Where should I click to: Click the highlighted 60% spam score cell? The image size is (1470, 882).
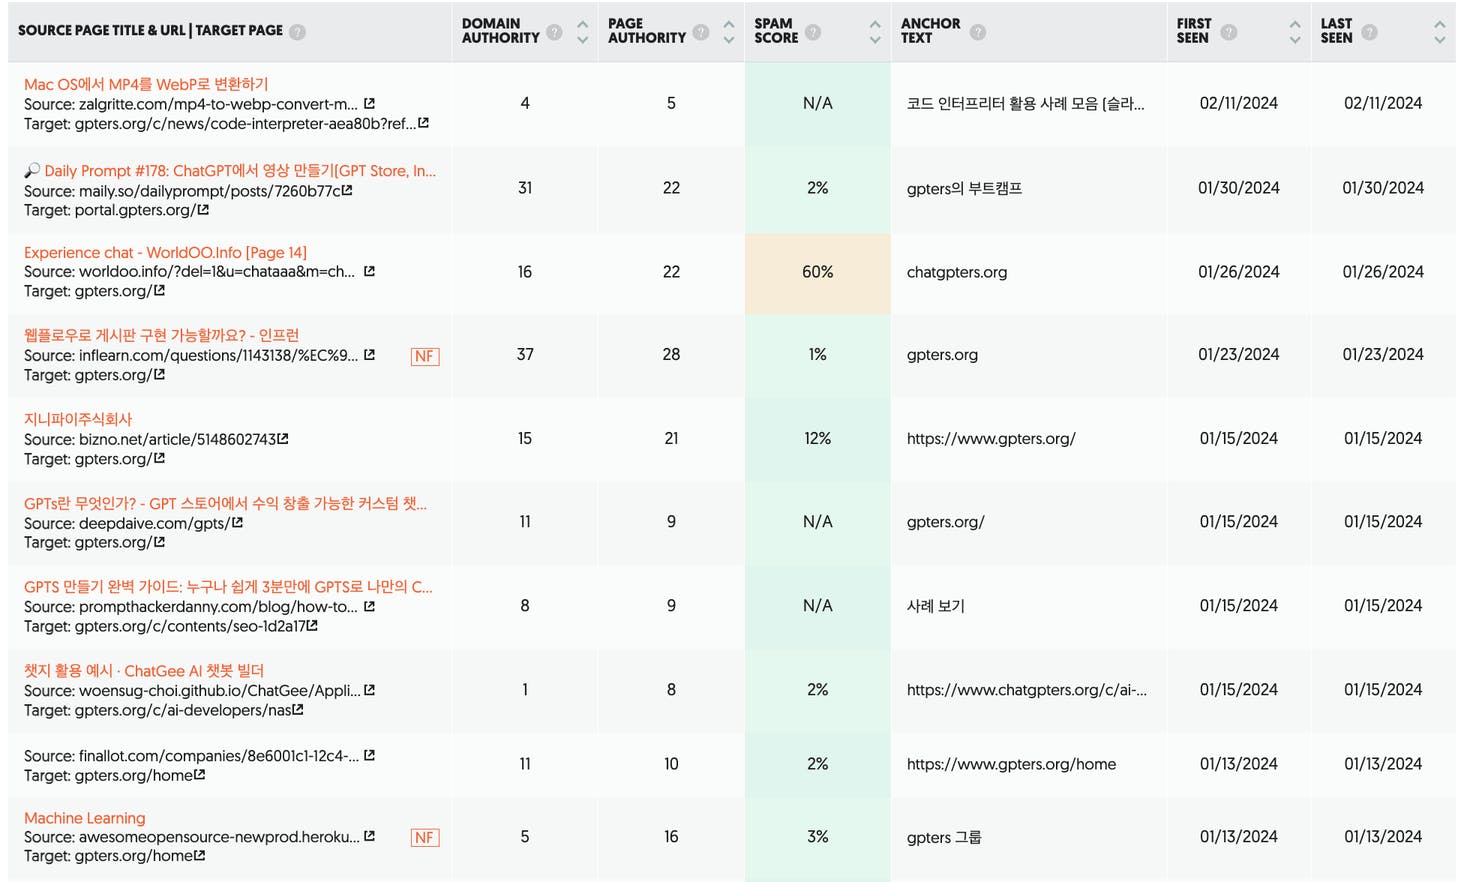(817, 272)
